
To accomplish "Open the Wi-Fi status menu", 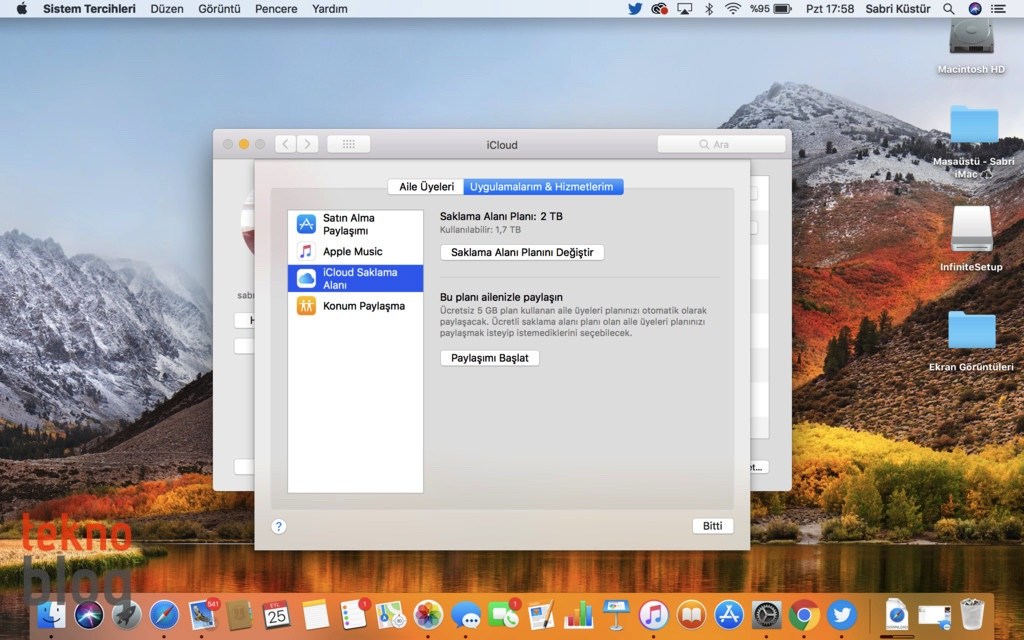I will [x=733, y=8].
